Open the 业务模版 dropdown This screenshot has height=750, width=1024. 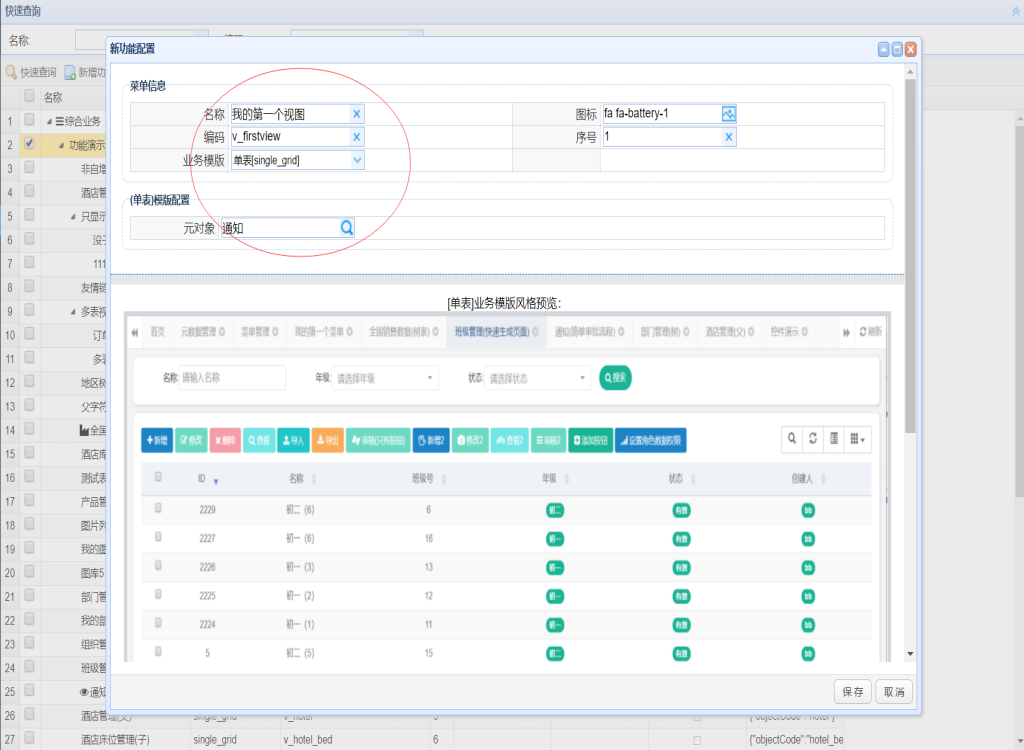pyautogui.click(x=358, y=160)
